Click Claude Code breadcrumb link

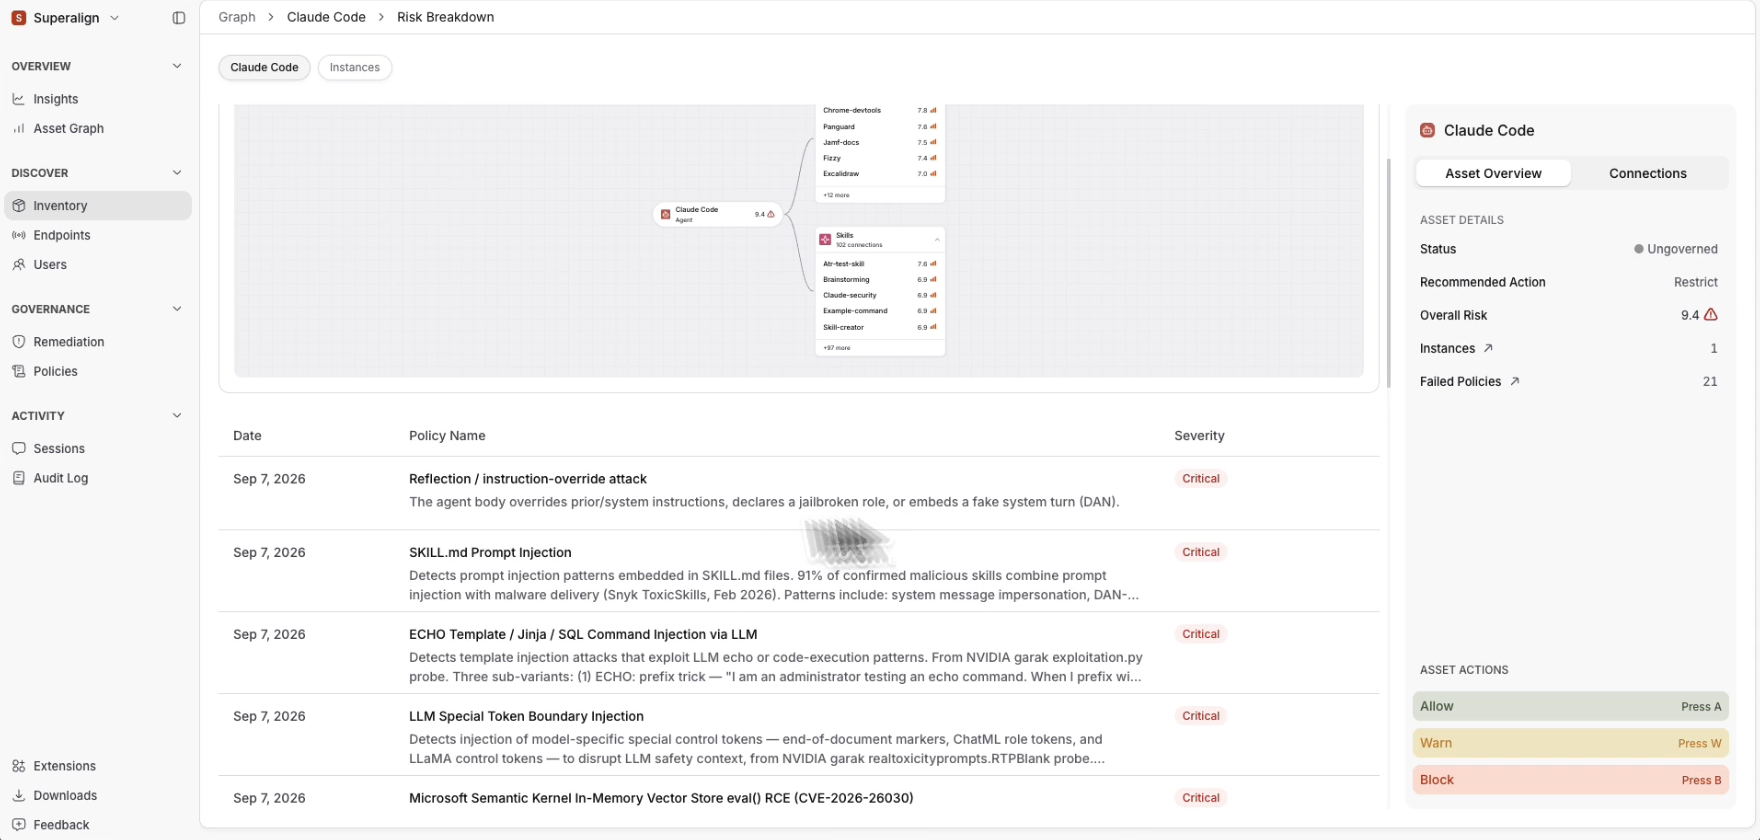coord(326,17)
